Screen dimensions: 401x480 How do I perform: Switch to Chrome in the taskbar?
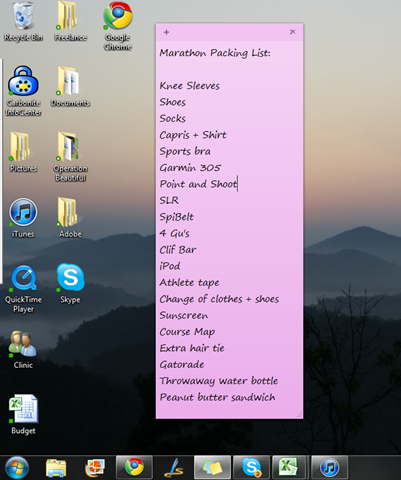[x=134, y=467]
